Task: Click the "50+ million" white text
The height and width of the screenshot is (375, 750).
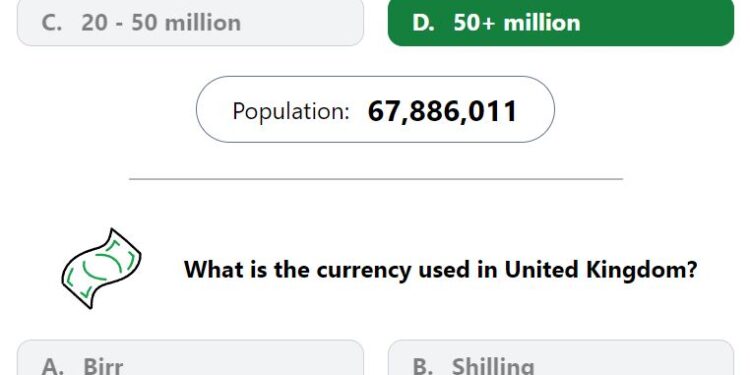Action: 517,23
